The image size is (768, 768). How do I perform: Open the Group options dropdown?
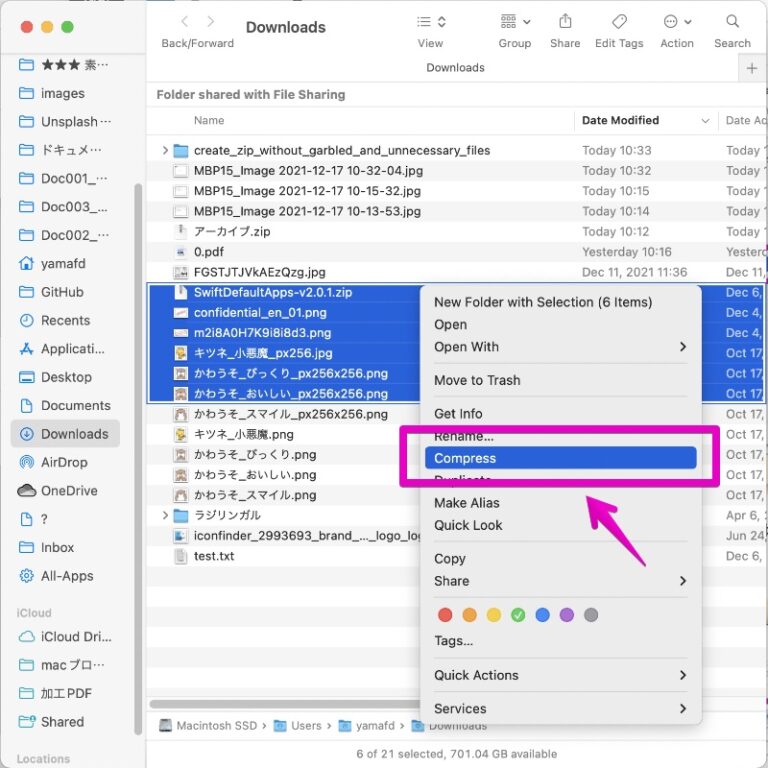click(515, 22)
